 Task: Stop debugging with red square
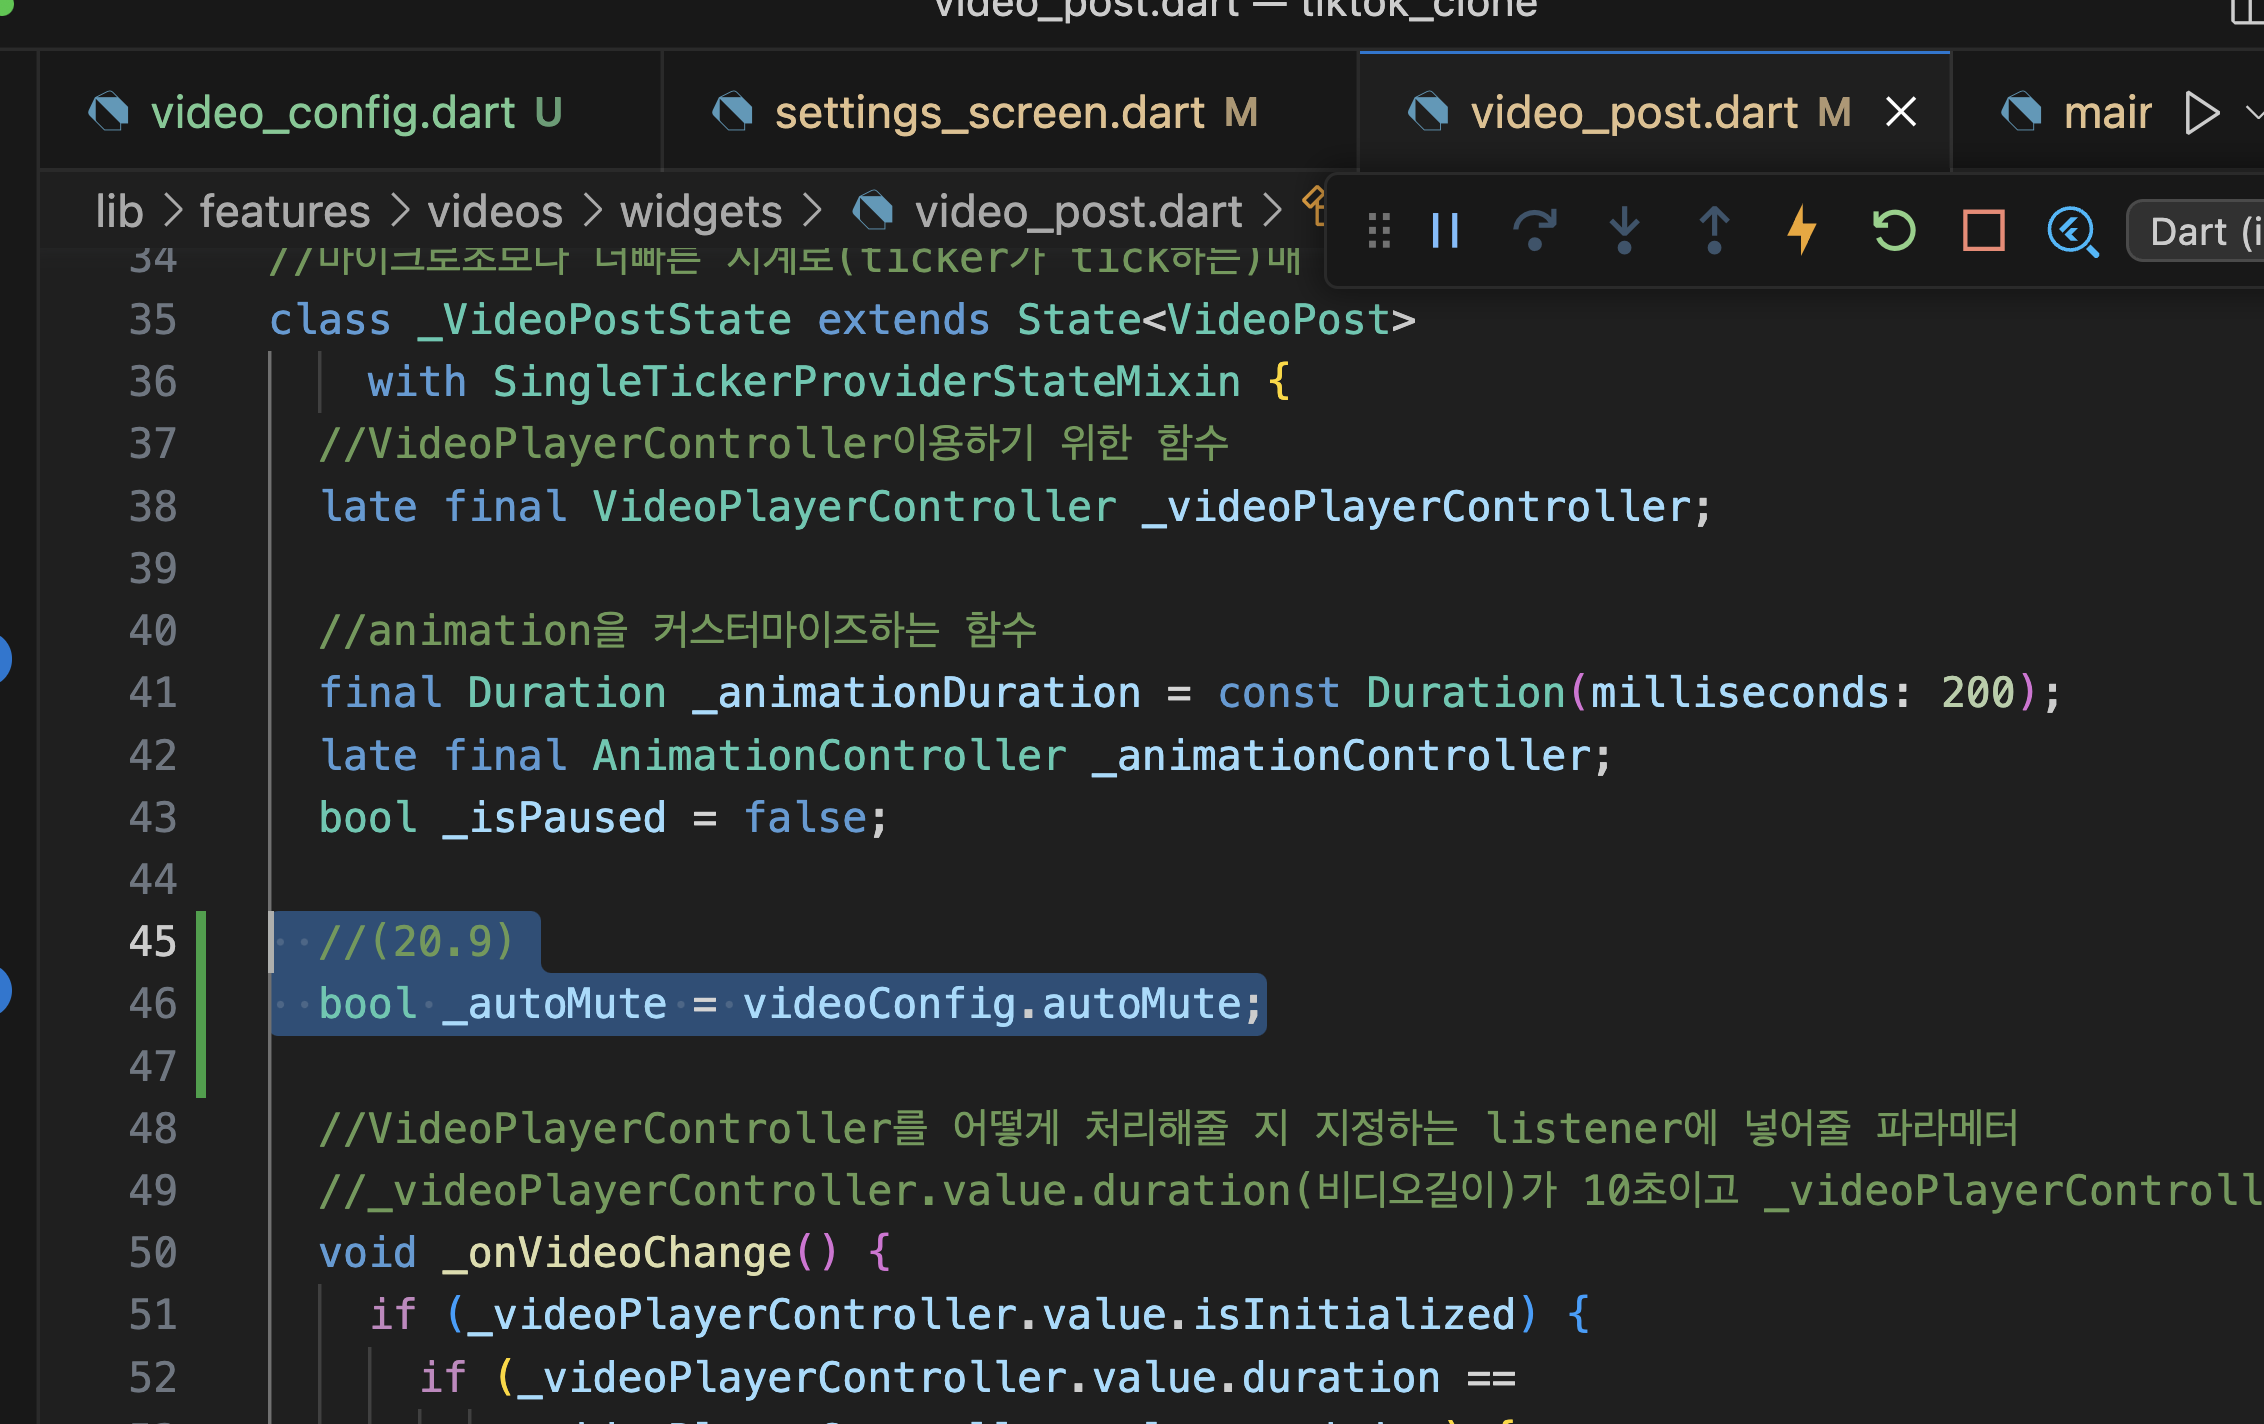(x=1983, y=231)
